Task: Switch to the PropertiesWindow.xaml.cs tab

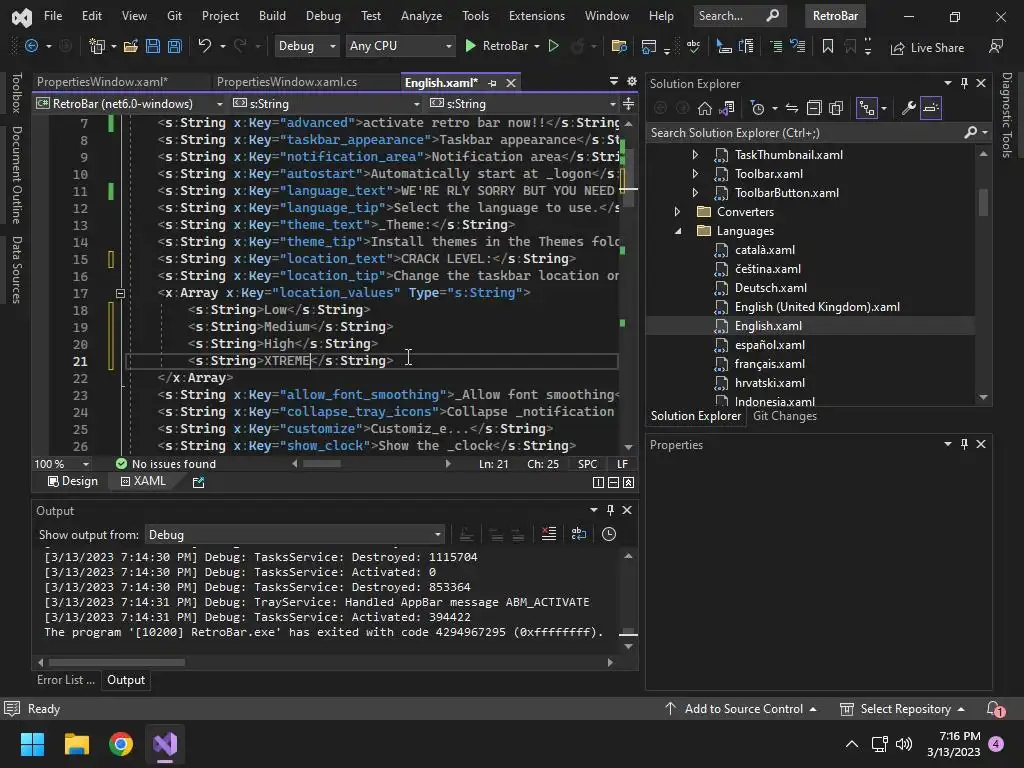Action: point(286,82)
